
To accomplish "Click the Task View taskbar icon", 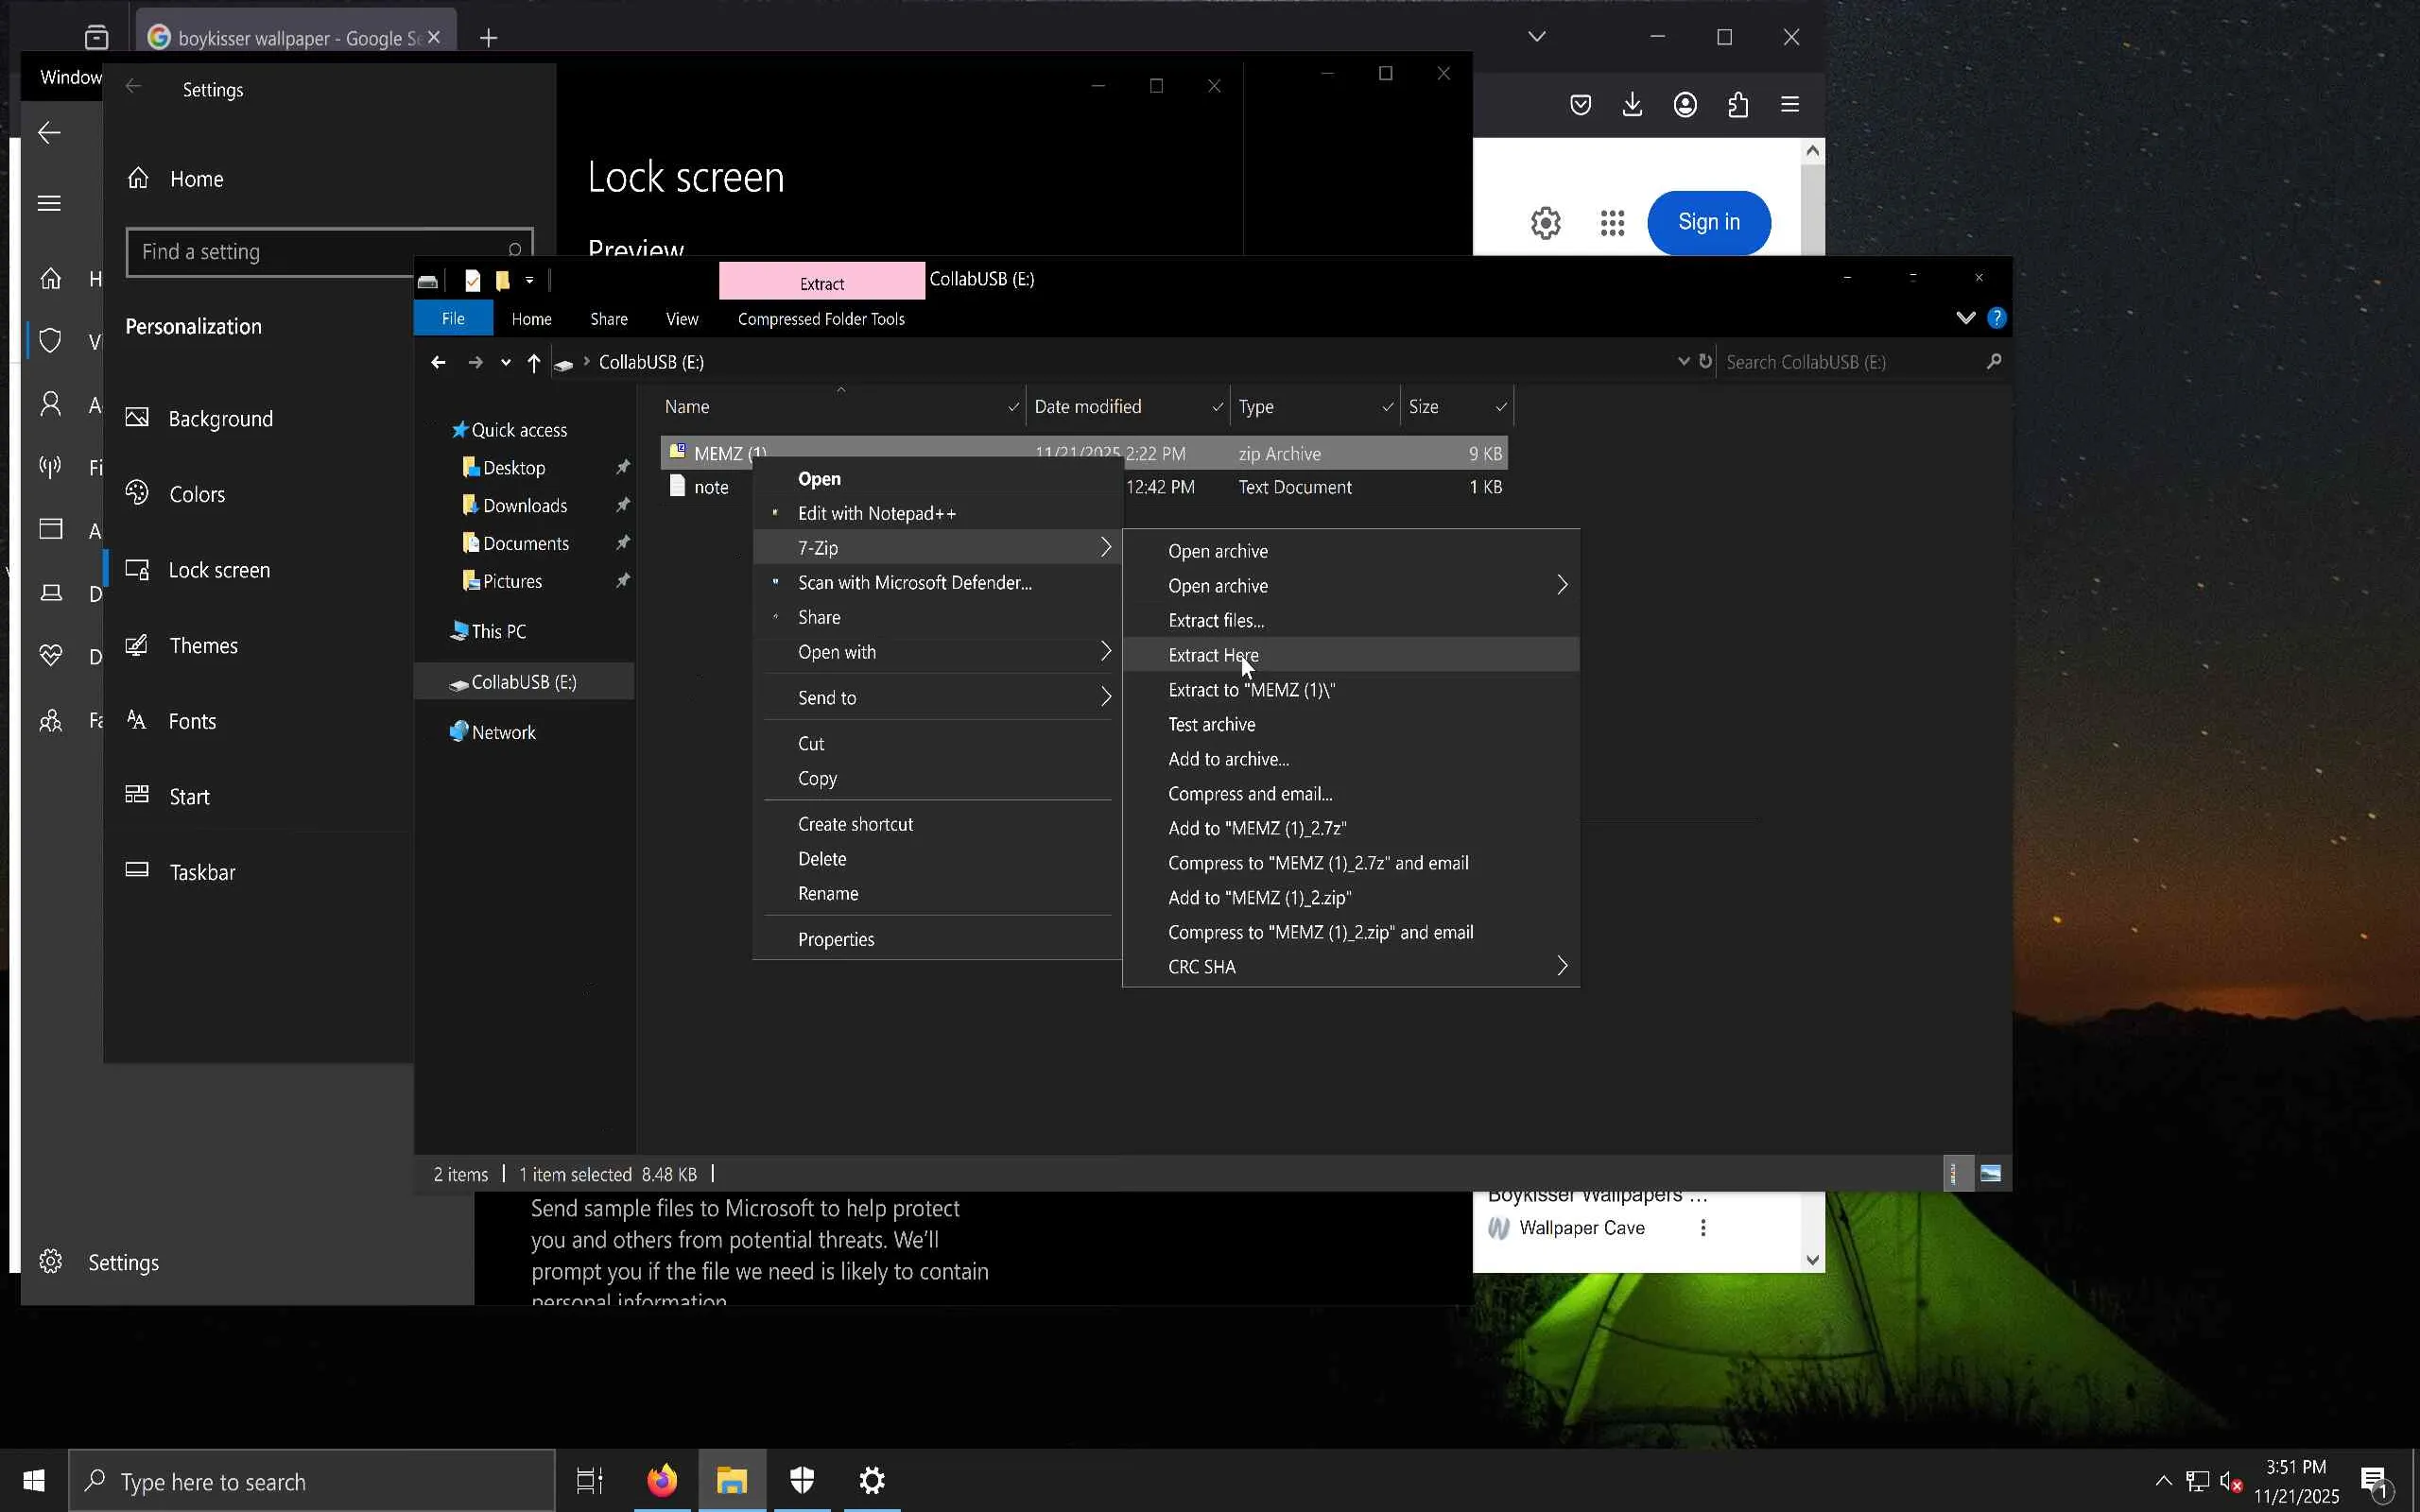I will click(590, 1480).
